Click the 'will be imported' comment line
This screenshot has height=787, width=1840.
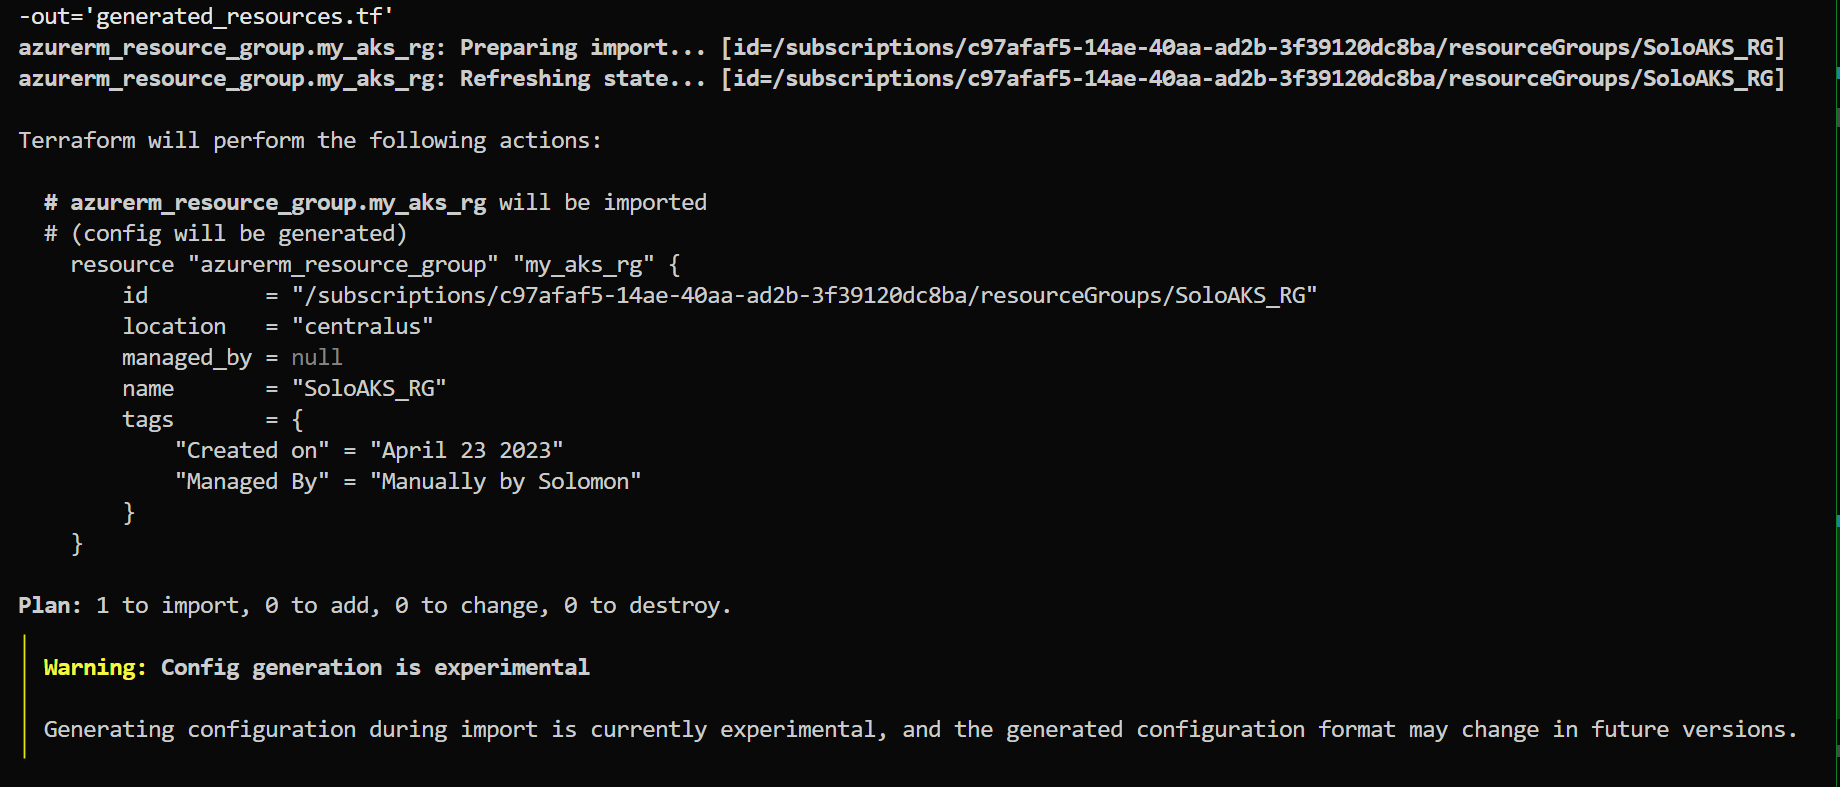(x=375, y=203)
